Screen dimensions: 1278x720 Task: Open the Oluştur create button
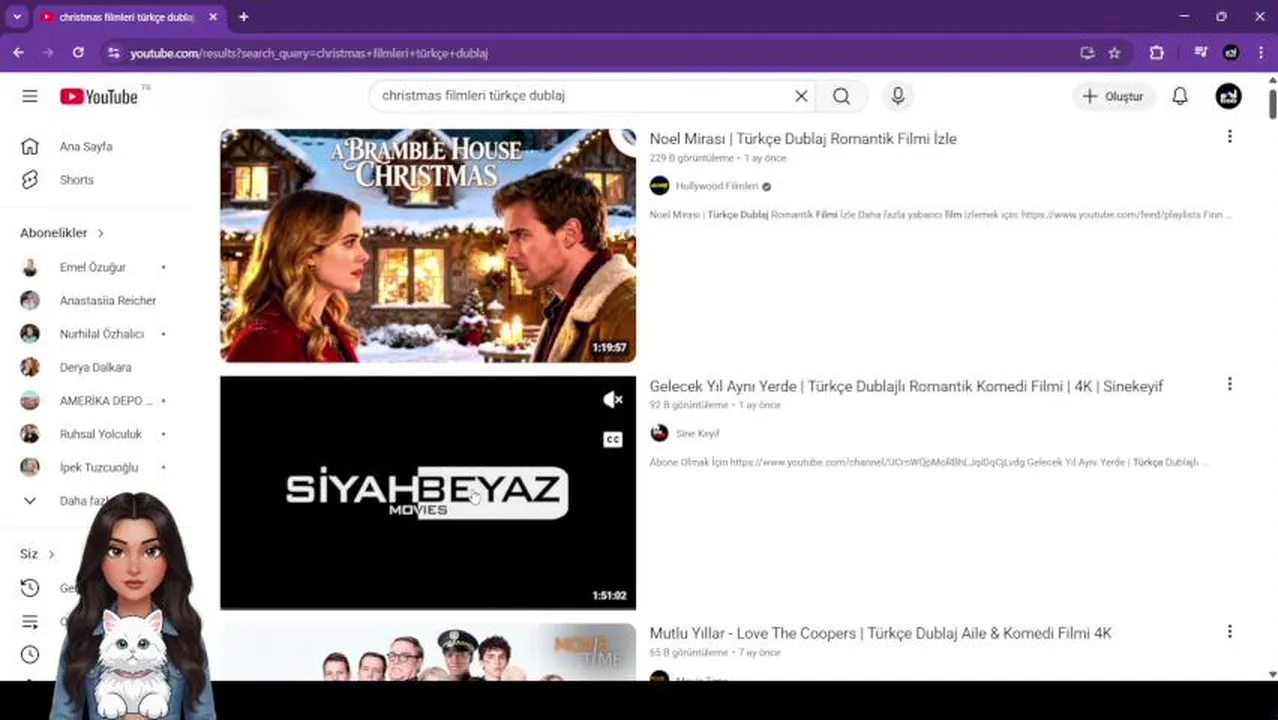click(x=1113, y=96)
